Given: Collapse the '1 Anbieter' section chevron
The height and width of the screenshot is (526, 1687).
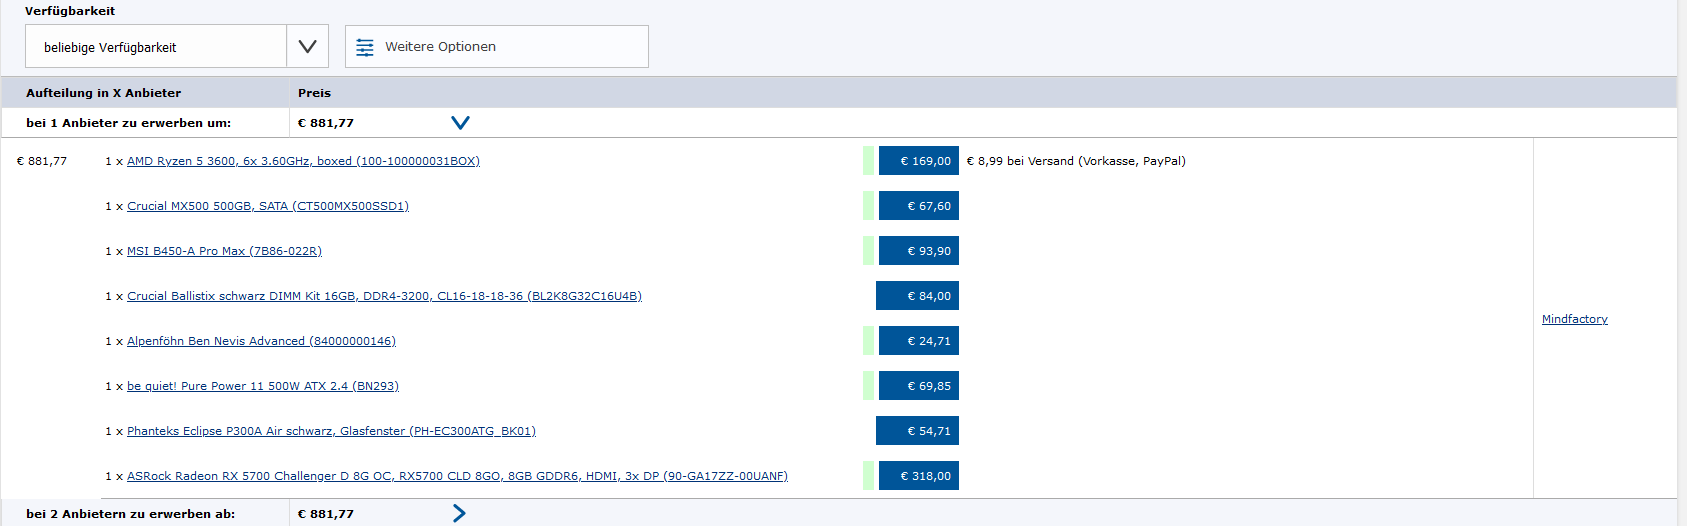Looking at the screenshot, I should click(x=460, y=122).
